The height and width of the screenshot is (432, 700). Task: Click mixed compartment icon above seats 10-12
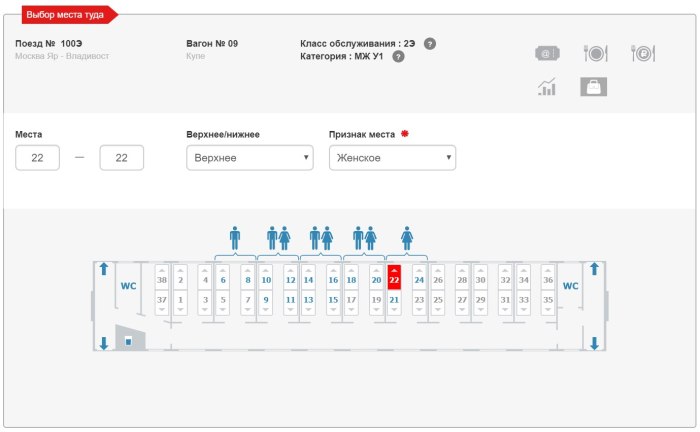click(279, 238)
